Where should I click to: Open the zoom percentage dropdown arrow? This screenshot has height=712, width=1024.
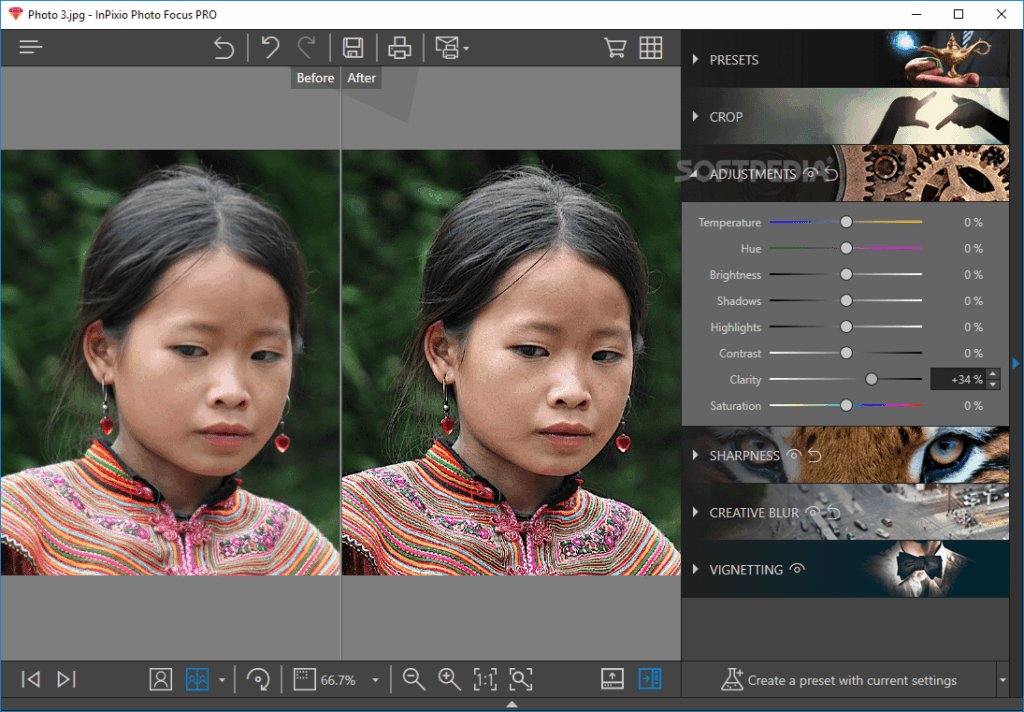[x=376, y=680]
